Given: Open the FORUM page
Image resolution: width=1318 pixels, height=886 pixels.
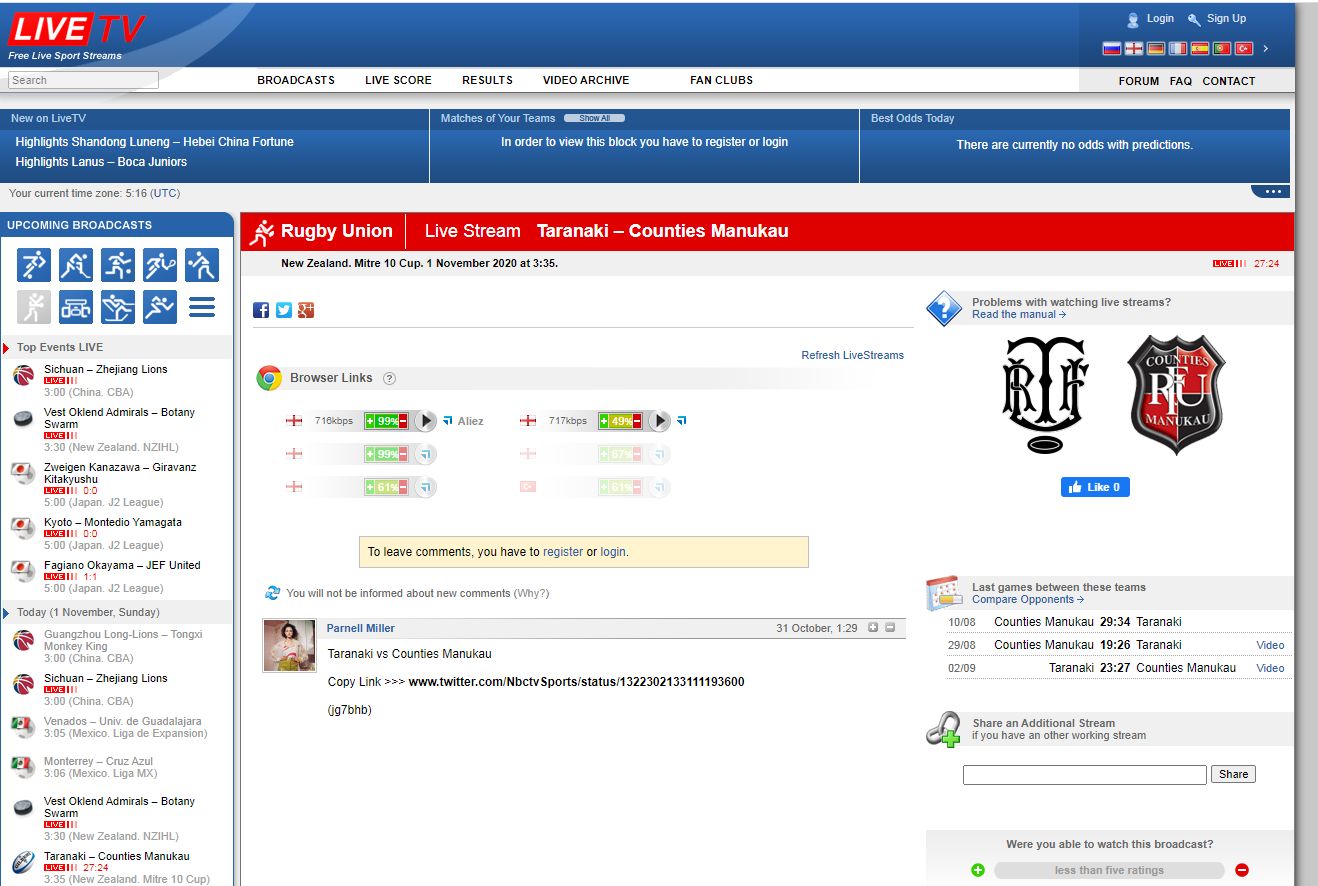Looking at the screenshot, I should [1139, 81].
